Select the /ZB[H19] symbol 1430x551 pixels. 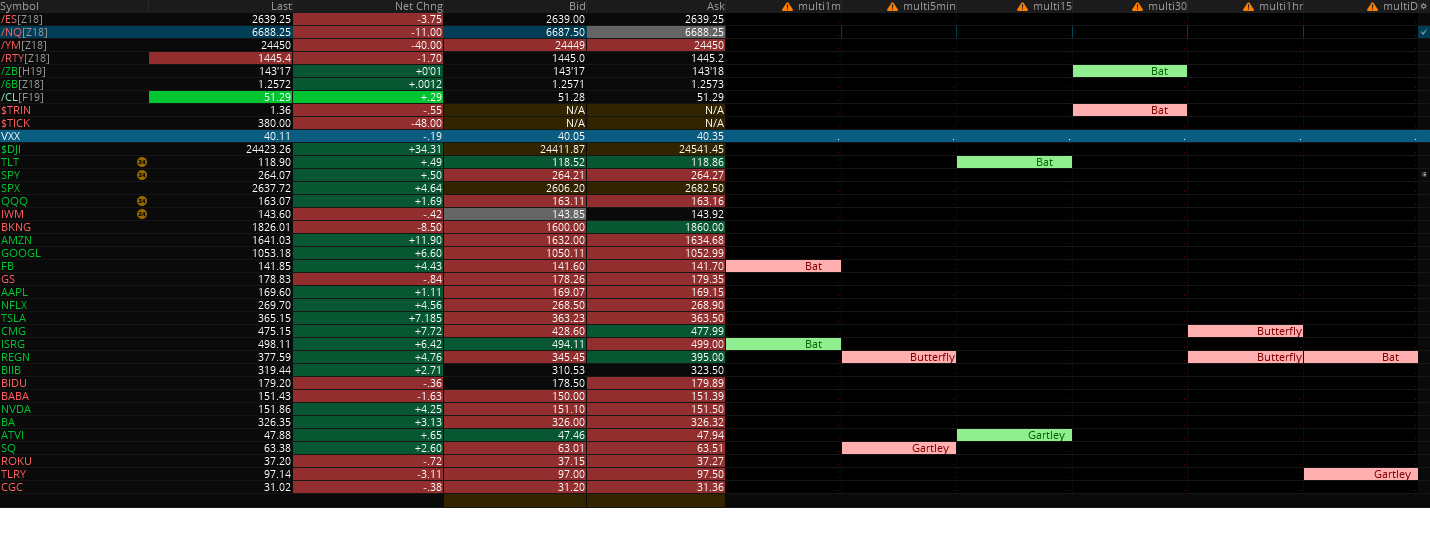click(24, 71)
